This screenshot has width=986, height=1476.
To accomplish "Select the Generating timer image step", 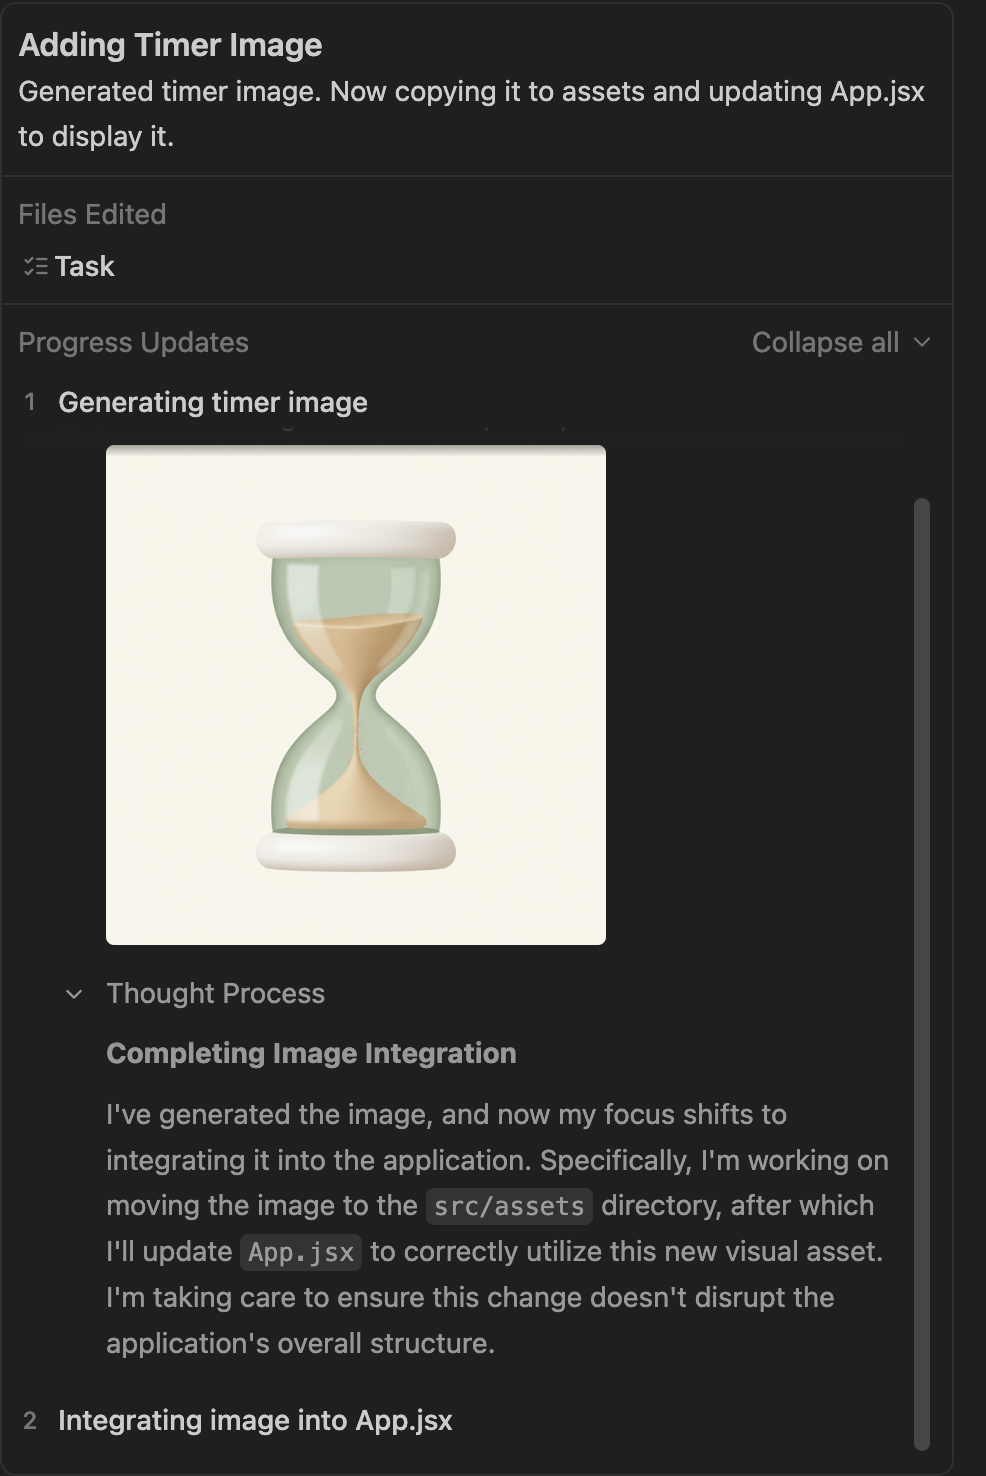I will coord(213,403).
